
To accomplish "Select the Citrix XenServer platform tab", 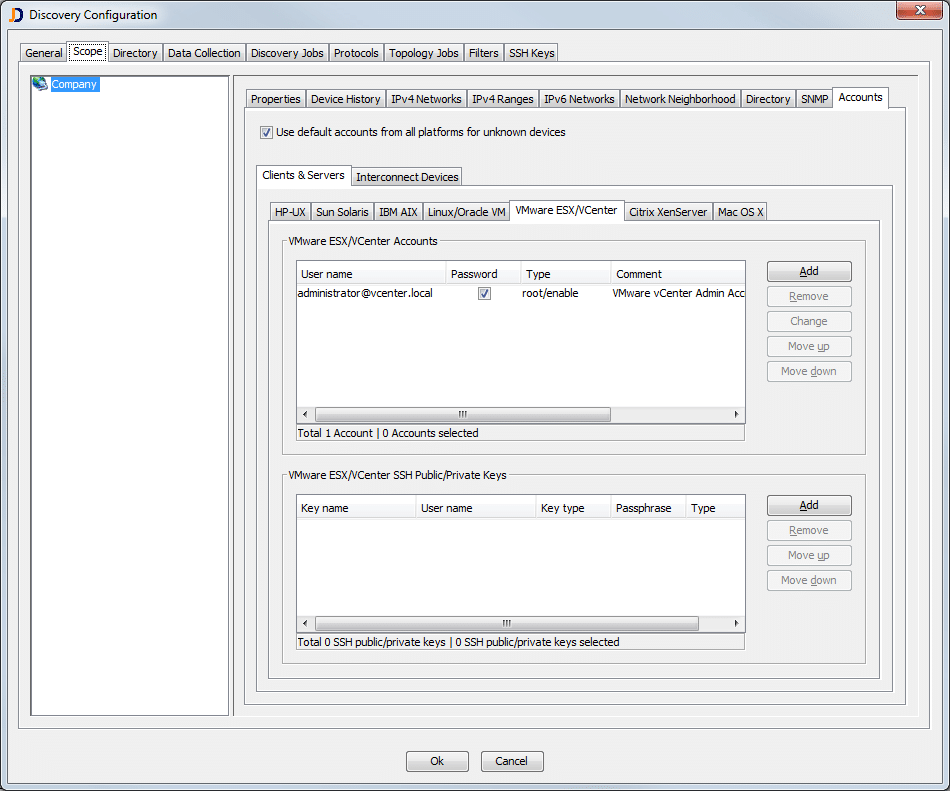I will 668,211.
